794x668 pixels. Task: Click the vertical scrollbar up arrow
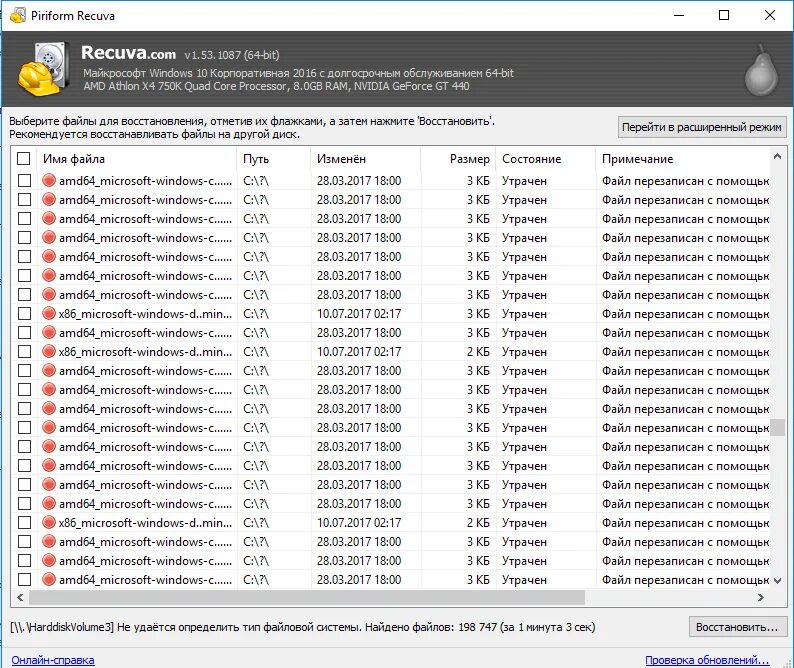777,157
